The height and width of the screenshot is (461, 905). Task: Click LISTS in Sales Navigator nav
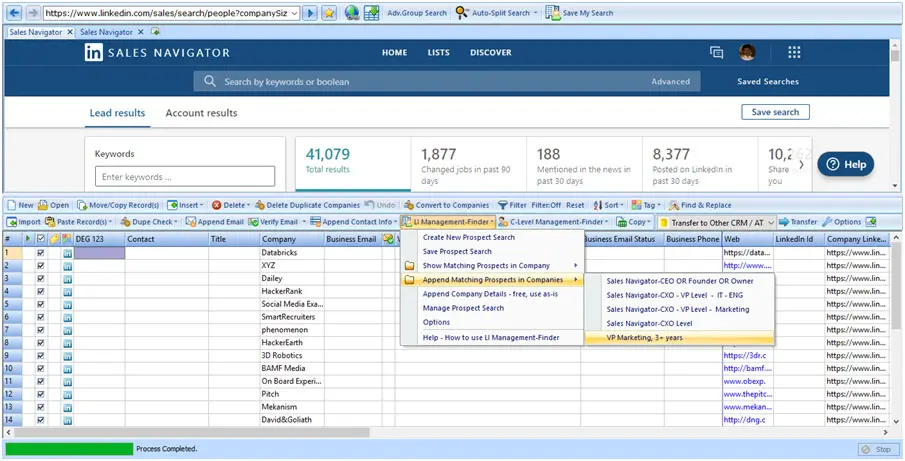click(x=438, y=53)
